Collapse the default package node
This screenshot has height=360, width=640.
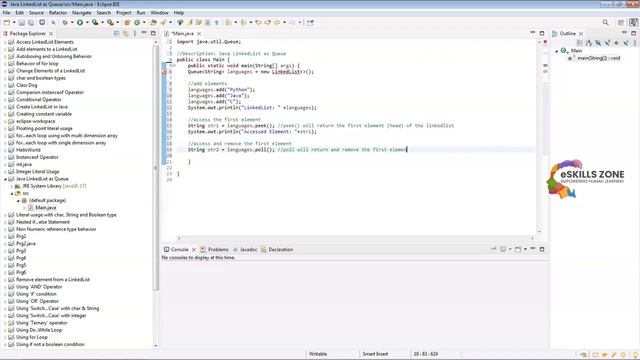click(18, 200)
